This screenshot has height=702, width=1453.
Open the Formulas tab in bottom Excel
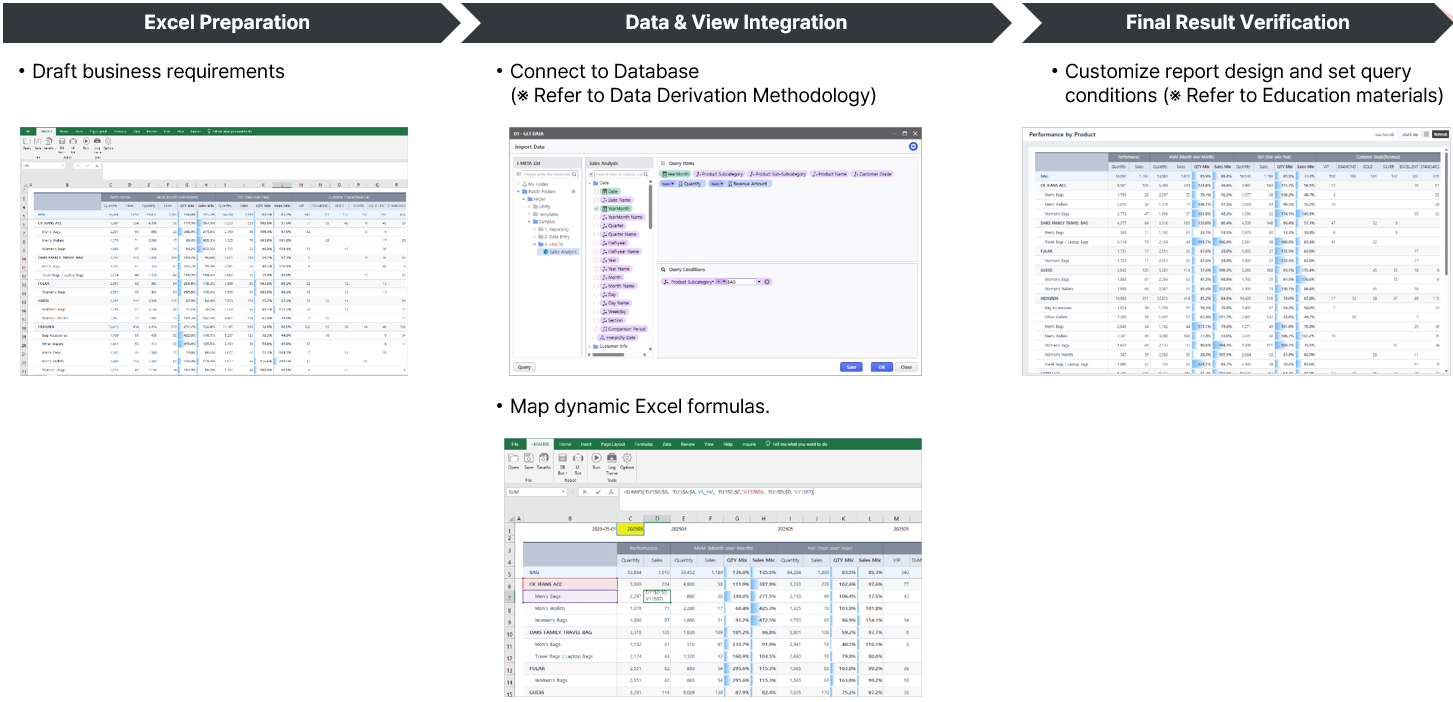click(x=644, y=444)
